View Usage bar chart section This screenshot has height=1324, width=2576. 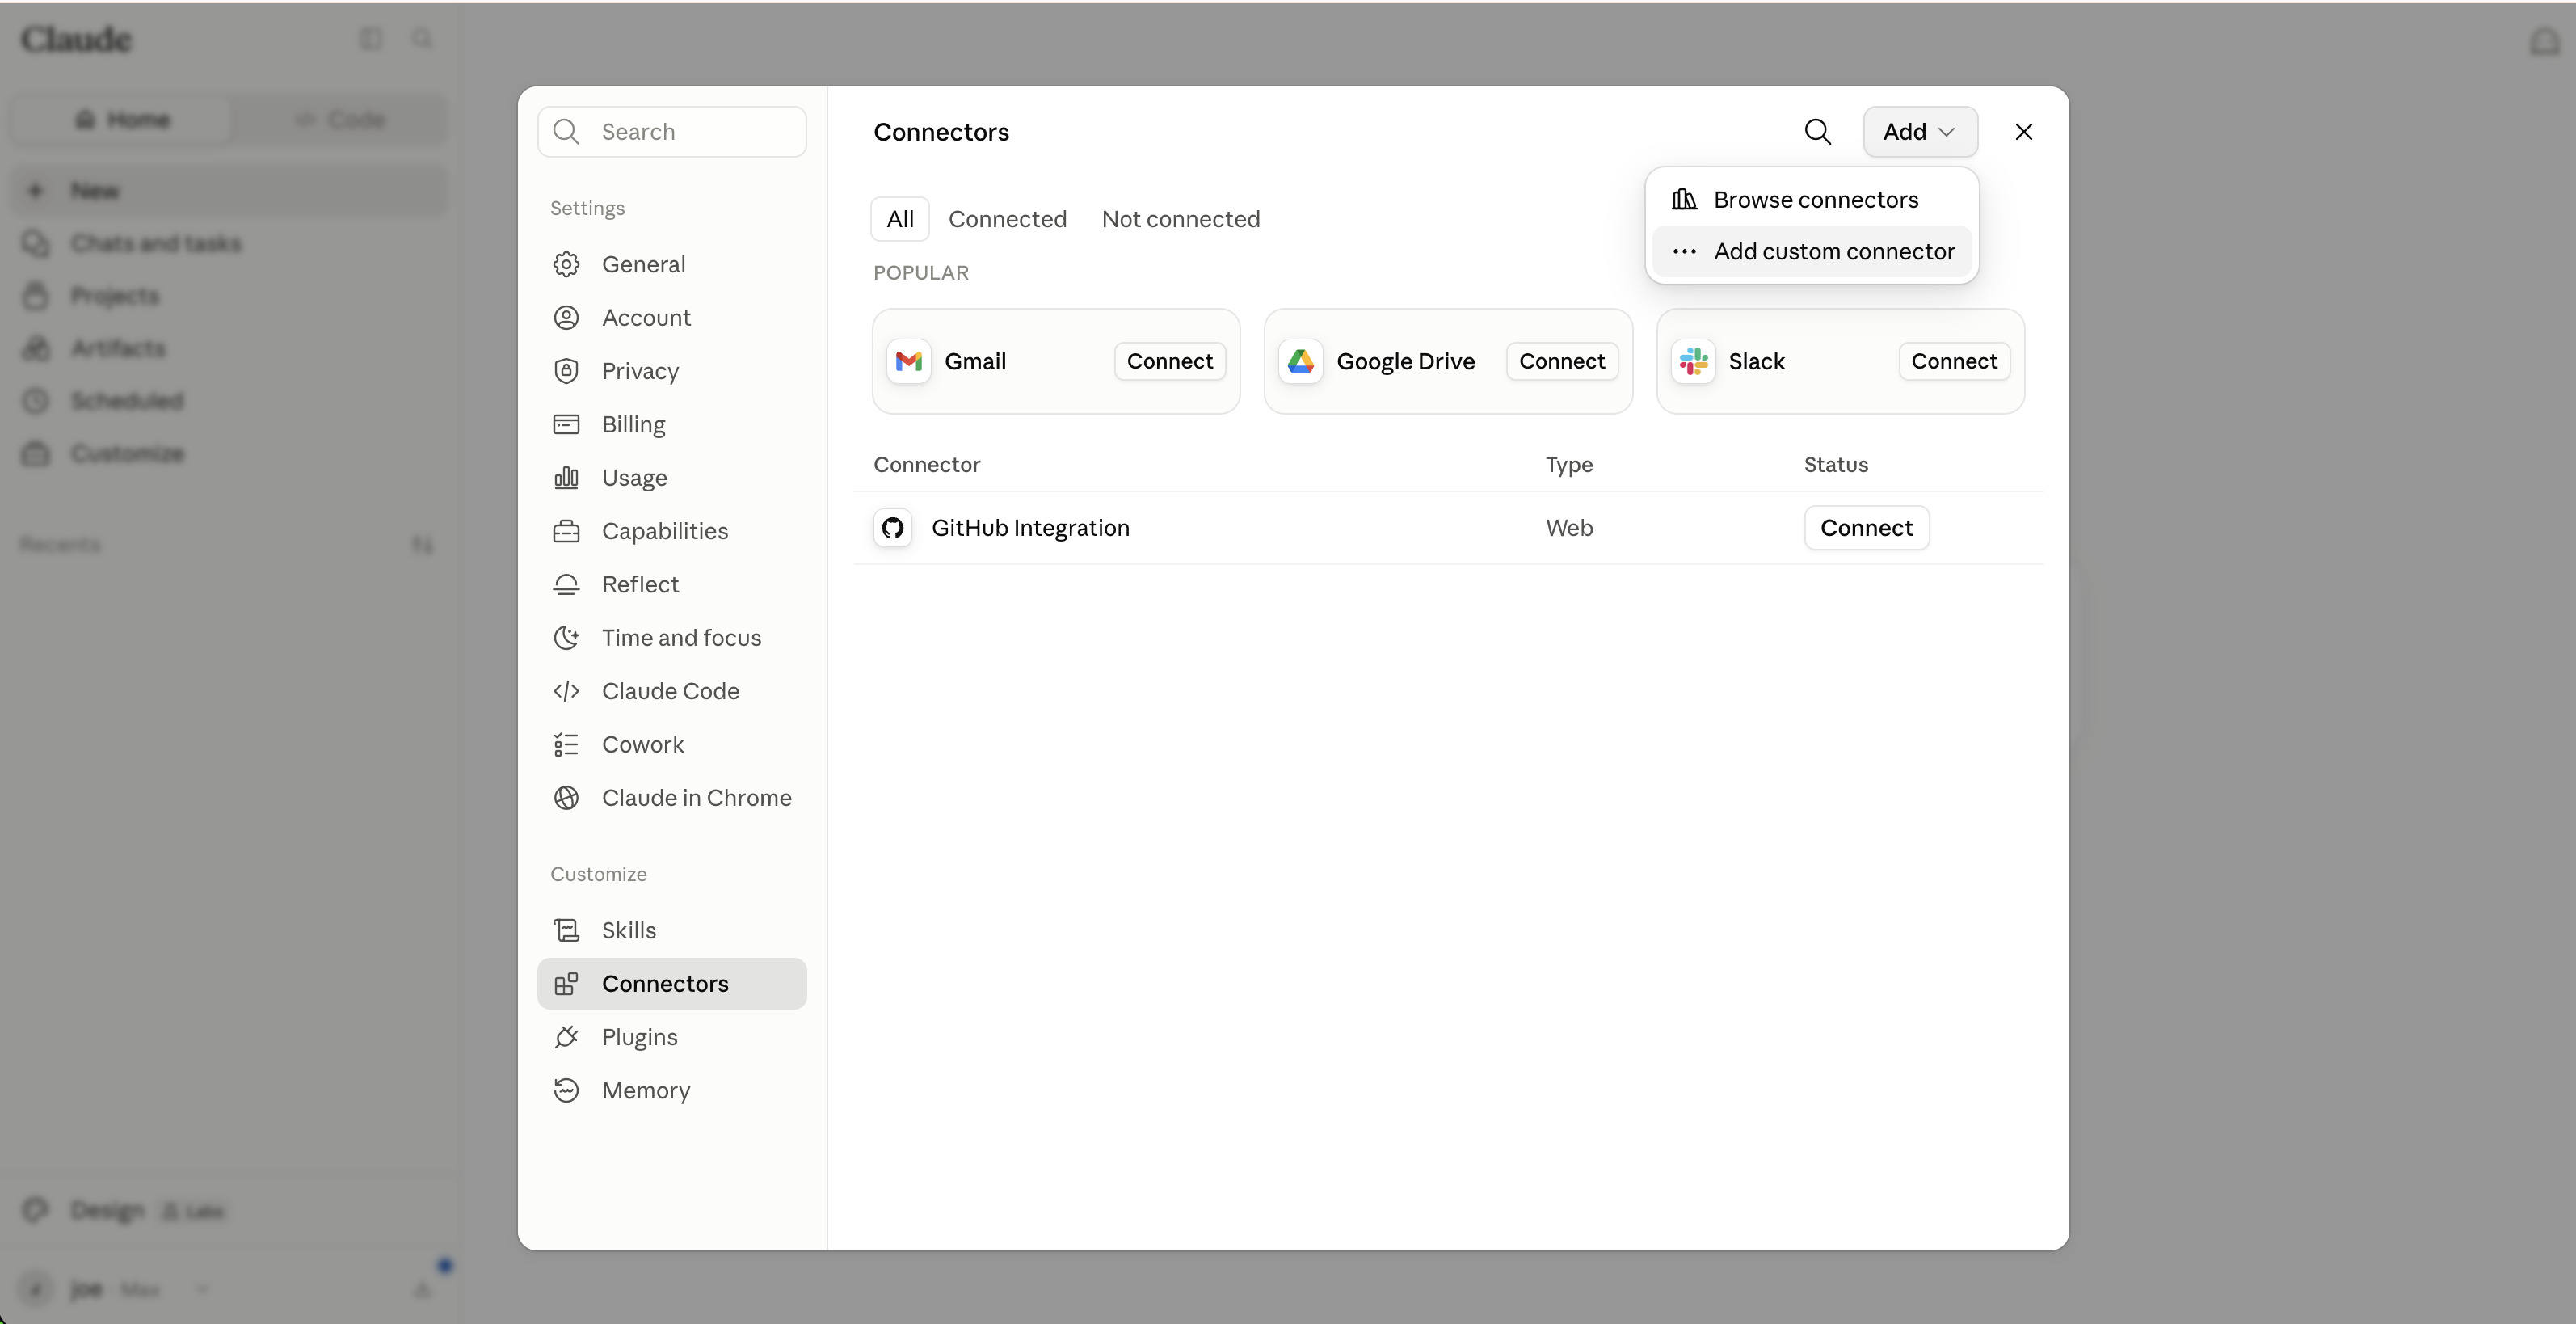click(x=671, y=478)
